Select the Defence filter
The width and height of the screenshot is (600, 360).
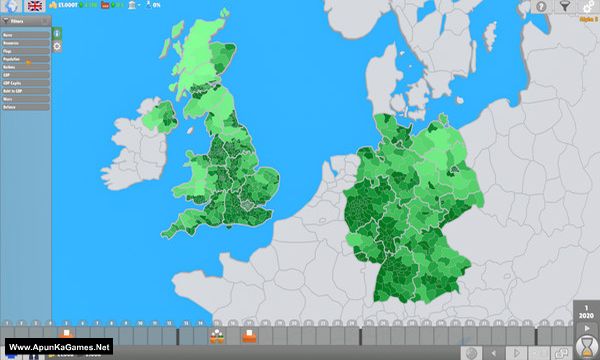point(26,107)
